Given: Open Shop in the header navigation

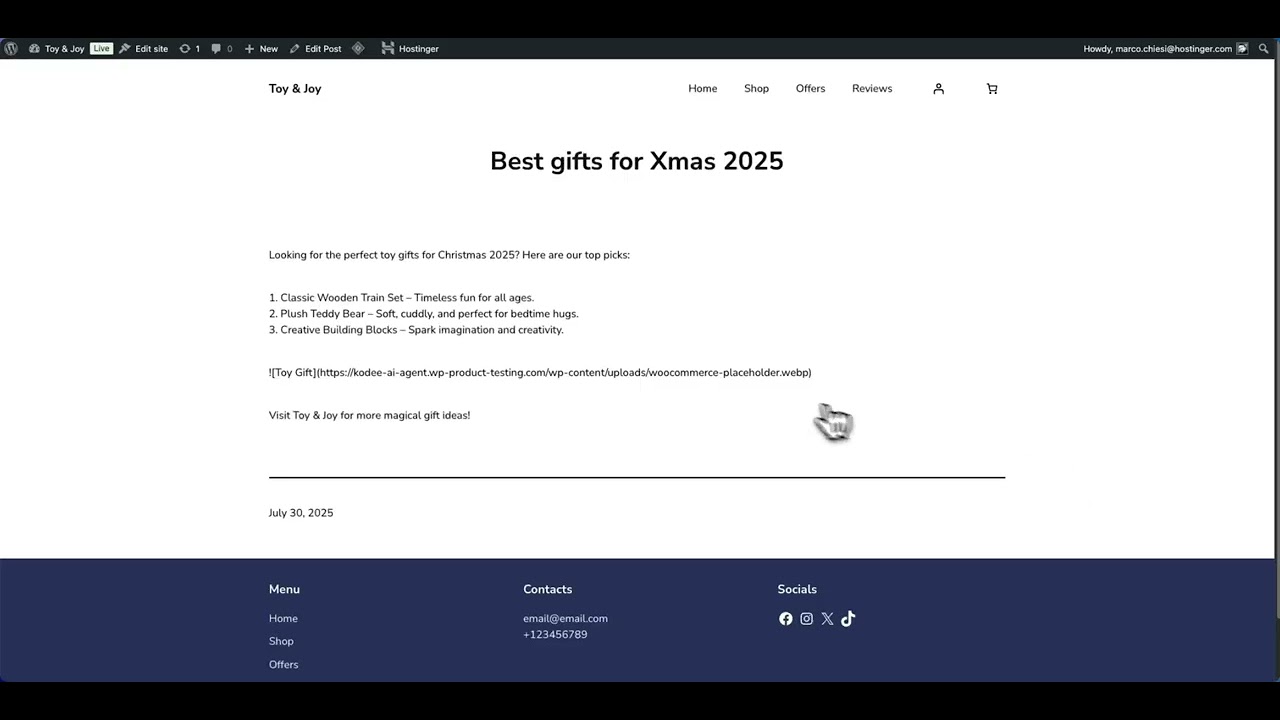Looking at the screenshot, I should coord(756,89).
